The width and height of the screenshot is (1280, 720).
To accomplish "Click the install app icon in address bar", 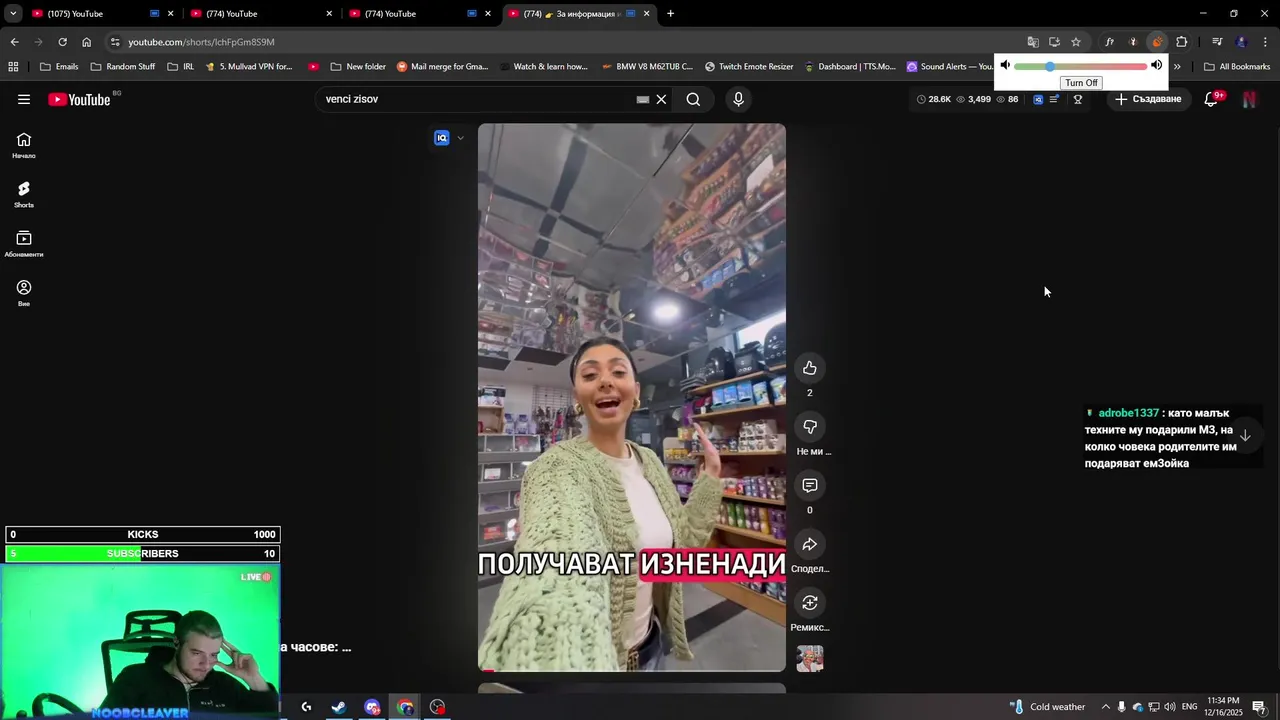I will pos(1054,42).
